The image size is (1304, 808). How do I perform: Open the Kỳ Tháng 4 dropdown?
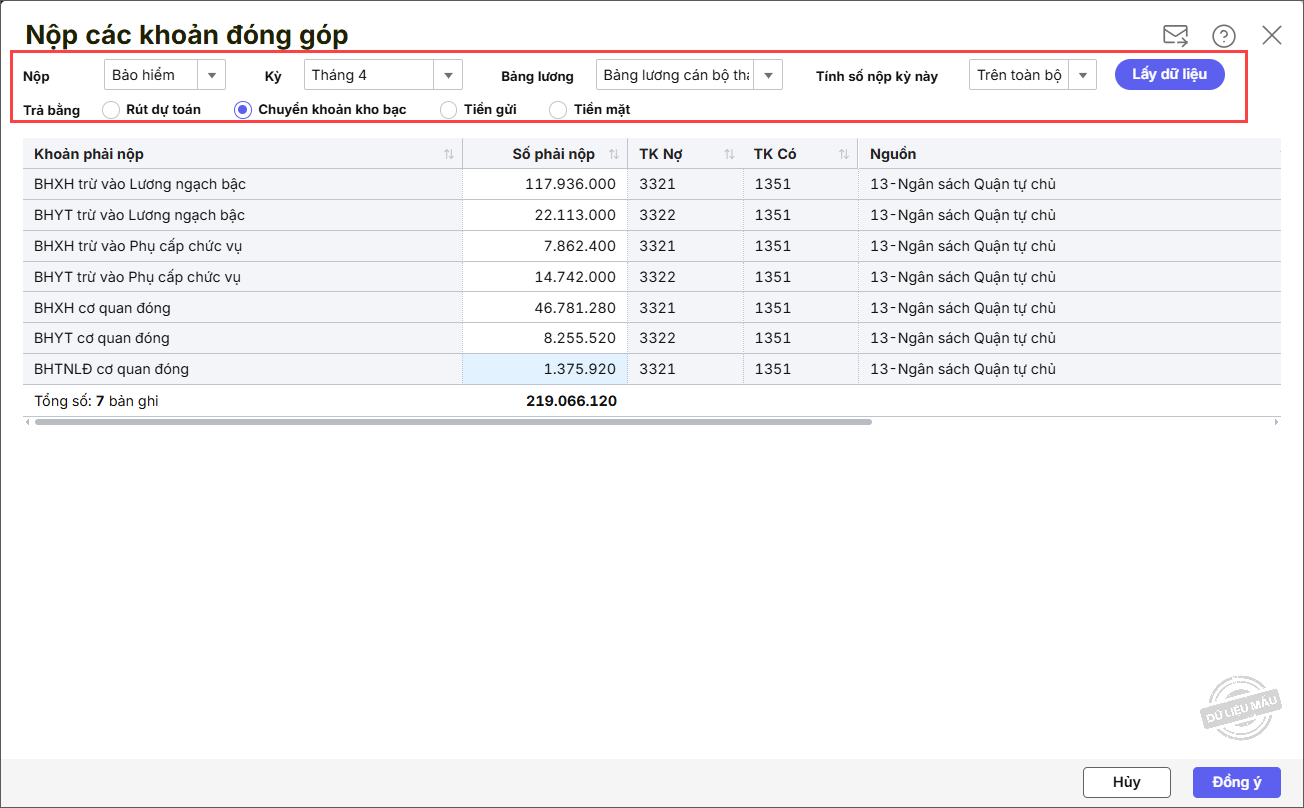(x=447, y=75)
